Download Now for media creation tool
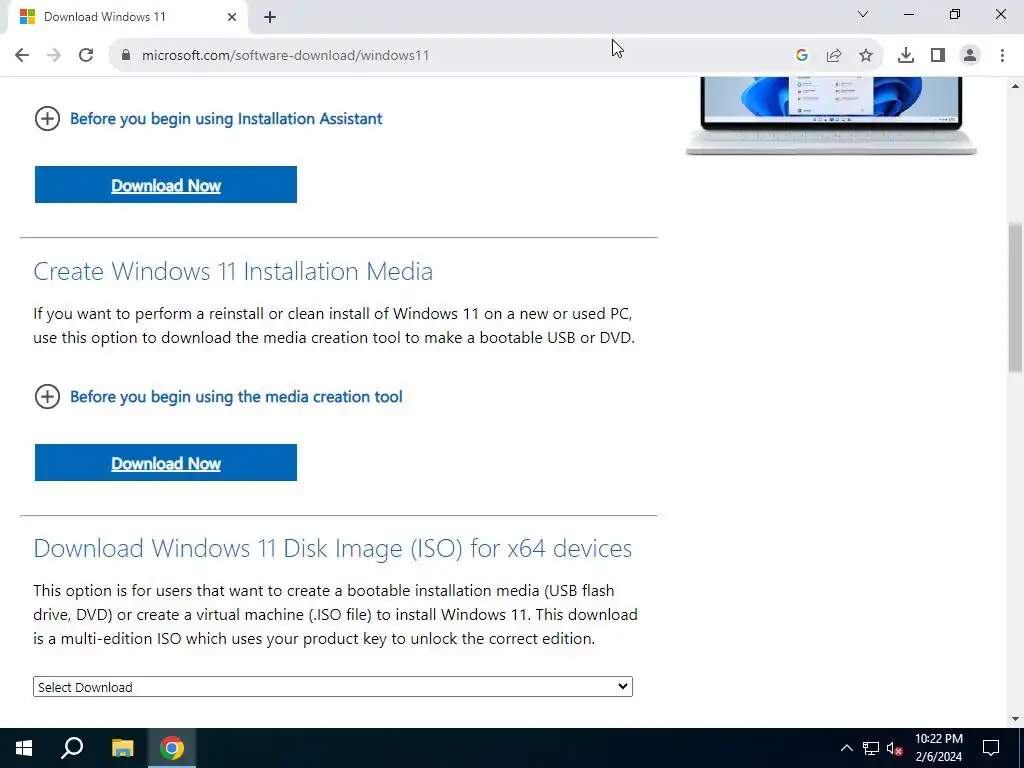This screenshot has height=768, width=1024. 166,462
